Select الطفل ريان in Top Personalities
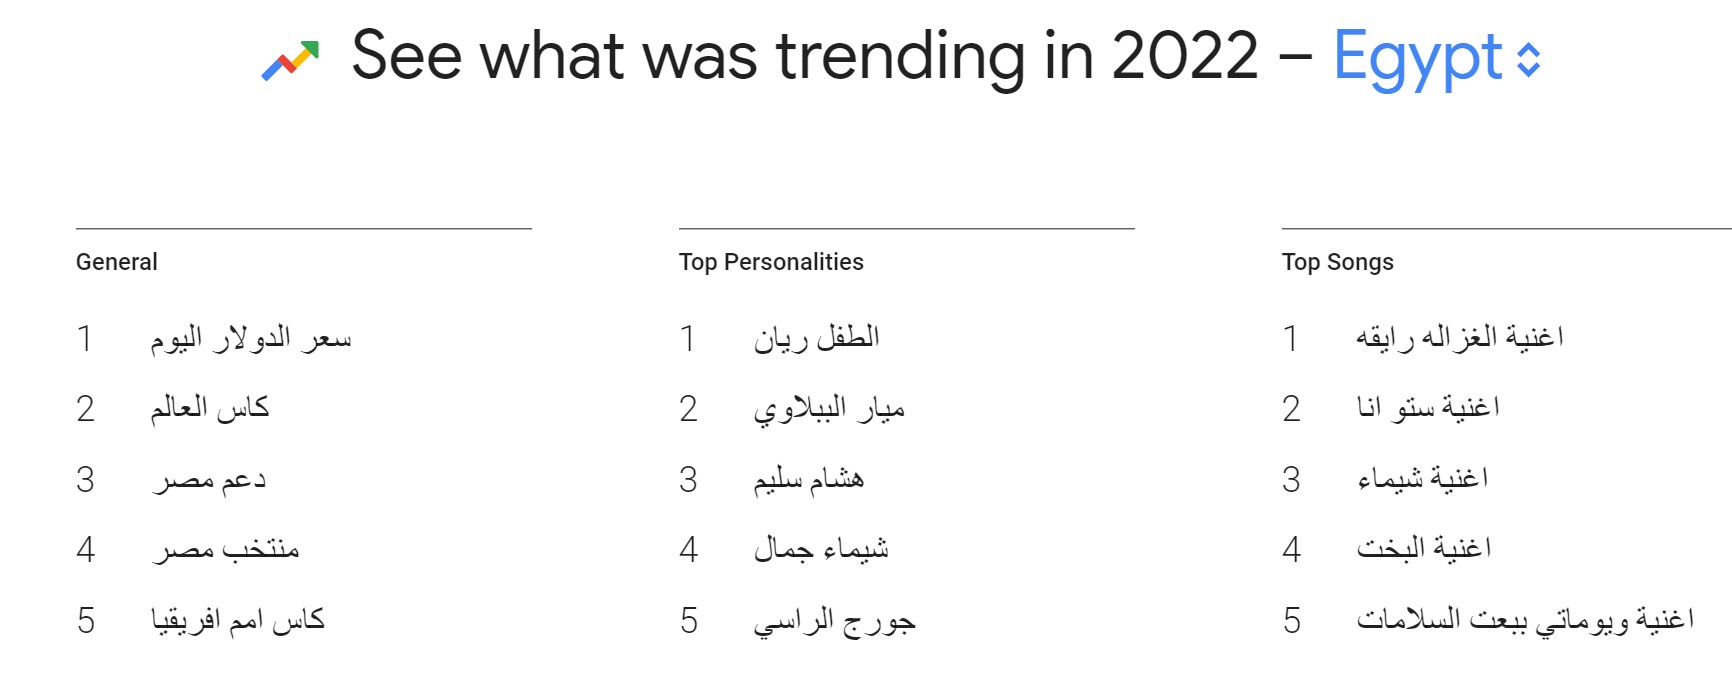The image size is (1732, 694). (x=816, y=339)
